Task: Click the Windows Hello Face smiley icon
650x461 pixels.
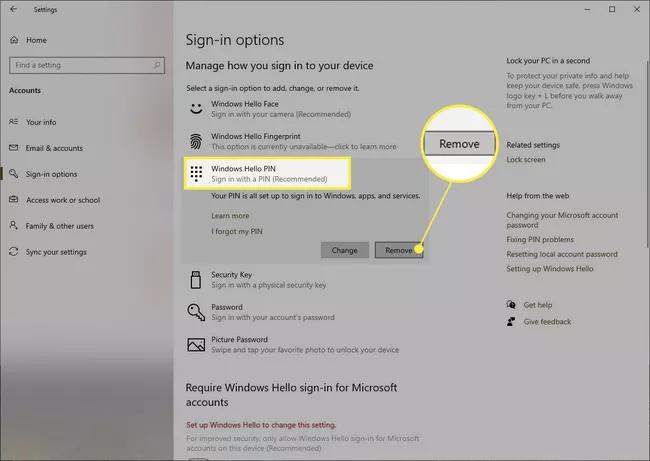Action: pos(196,109)
